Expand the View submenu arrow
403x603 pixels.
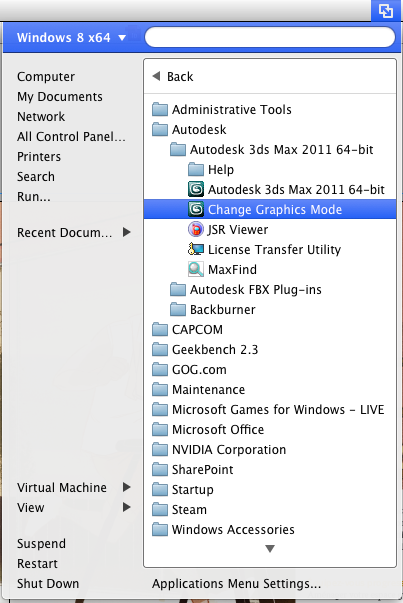pyautogui.click(x=127, y=507)
